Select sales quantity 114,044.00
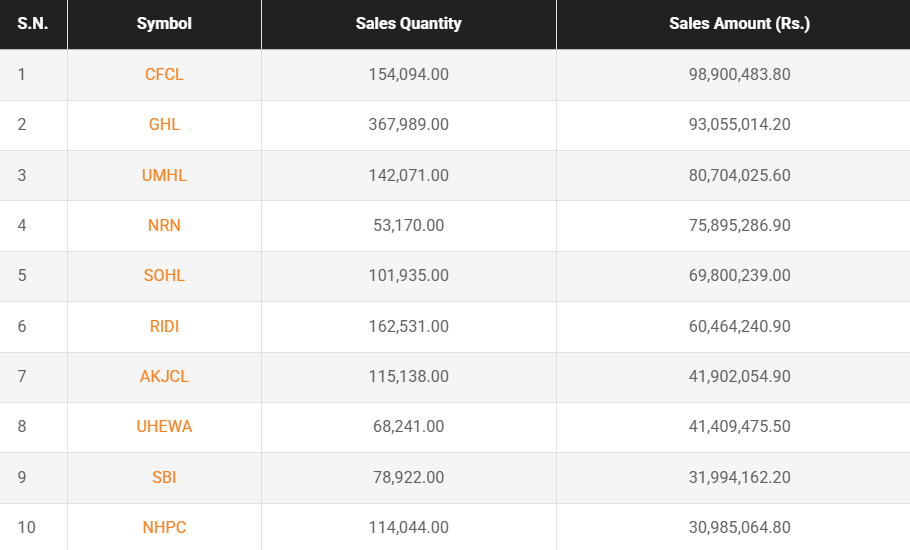Viewport: 910px width, 550px height. pyautogui.click(x=409, y=527)
